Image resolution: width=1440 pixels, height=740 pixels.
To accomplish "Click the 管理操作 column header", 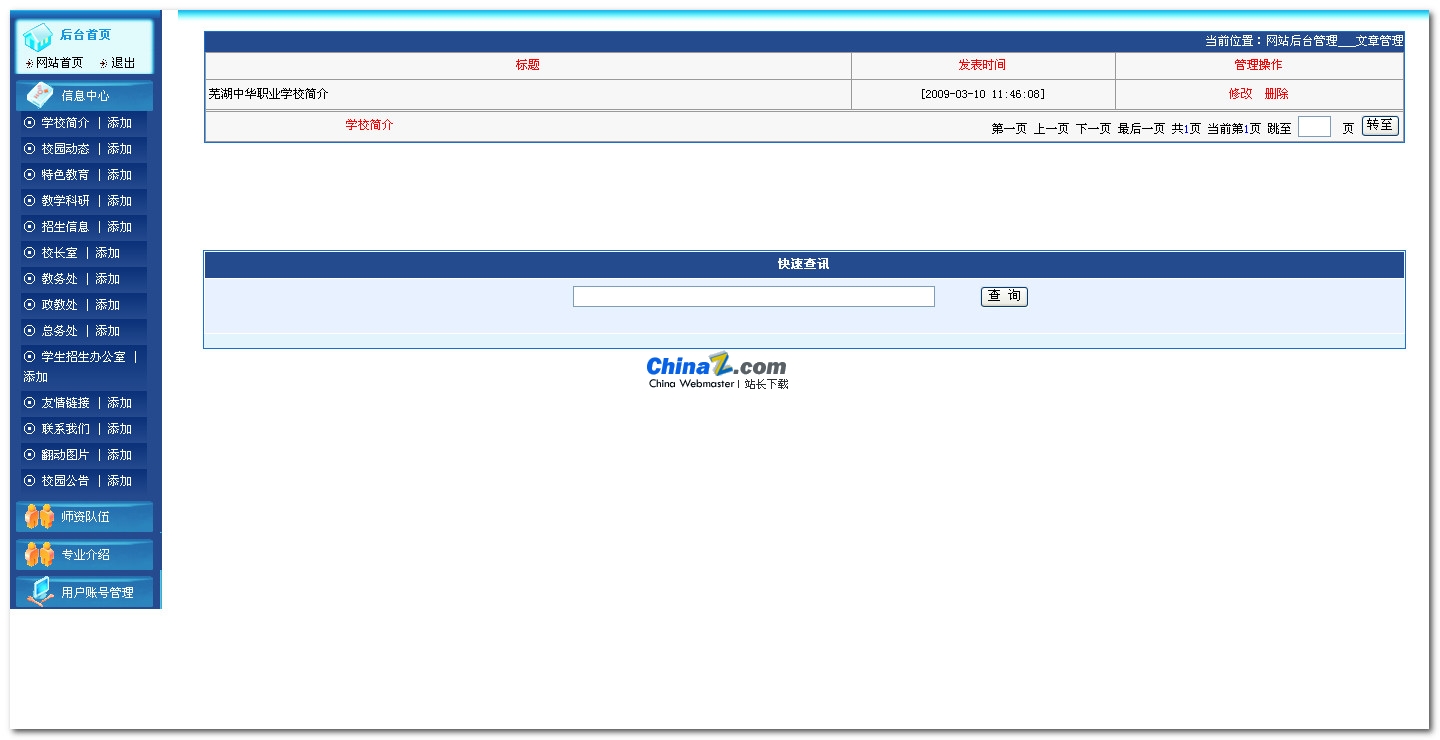I will tap(1258, 65).
